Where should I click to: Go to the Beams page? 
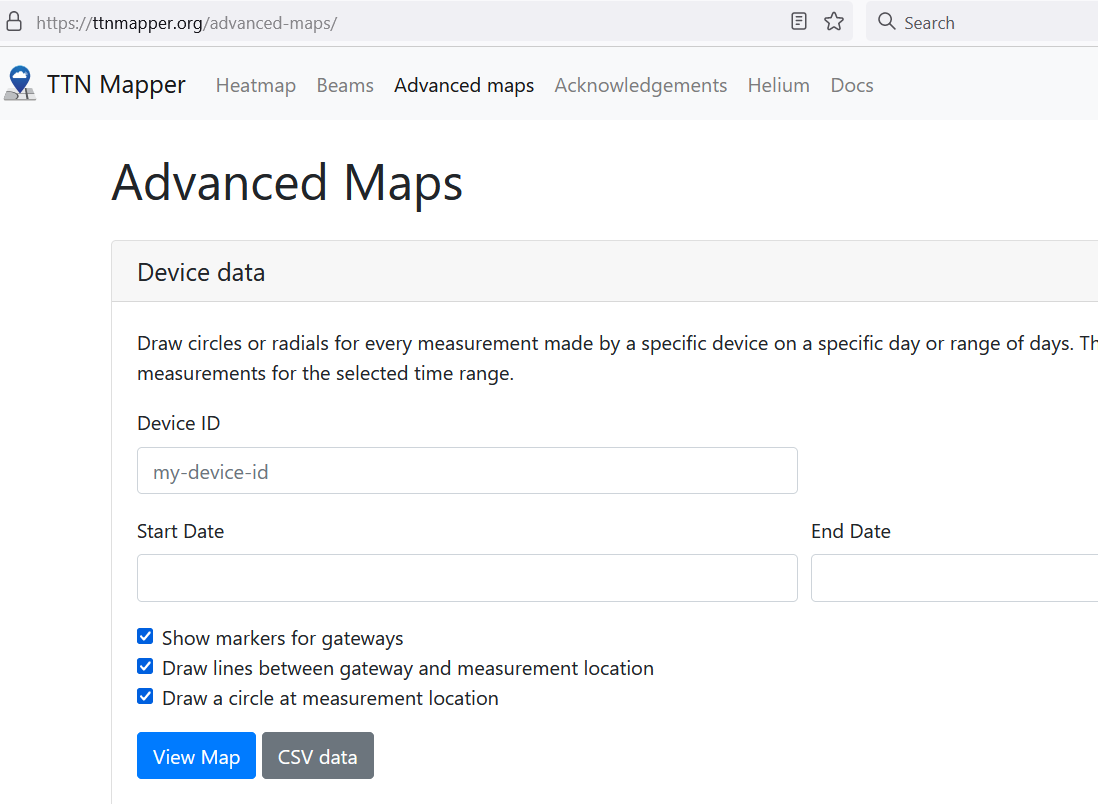[x=345, y=85]
